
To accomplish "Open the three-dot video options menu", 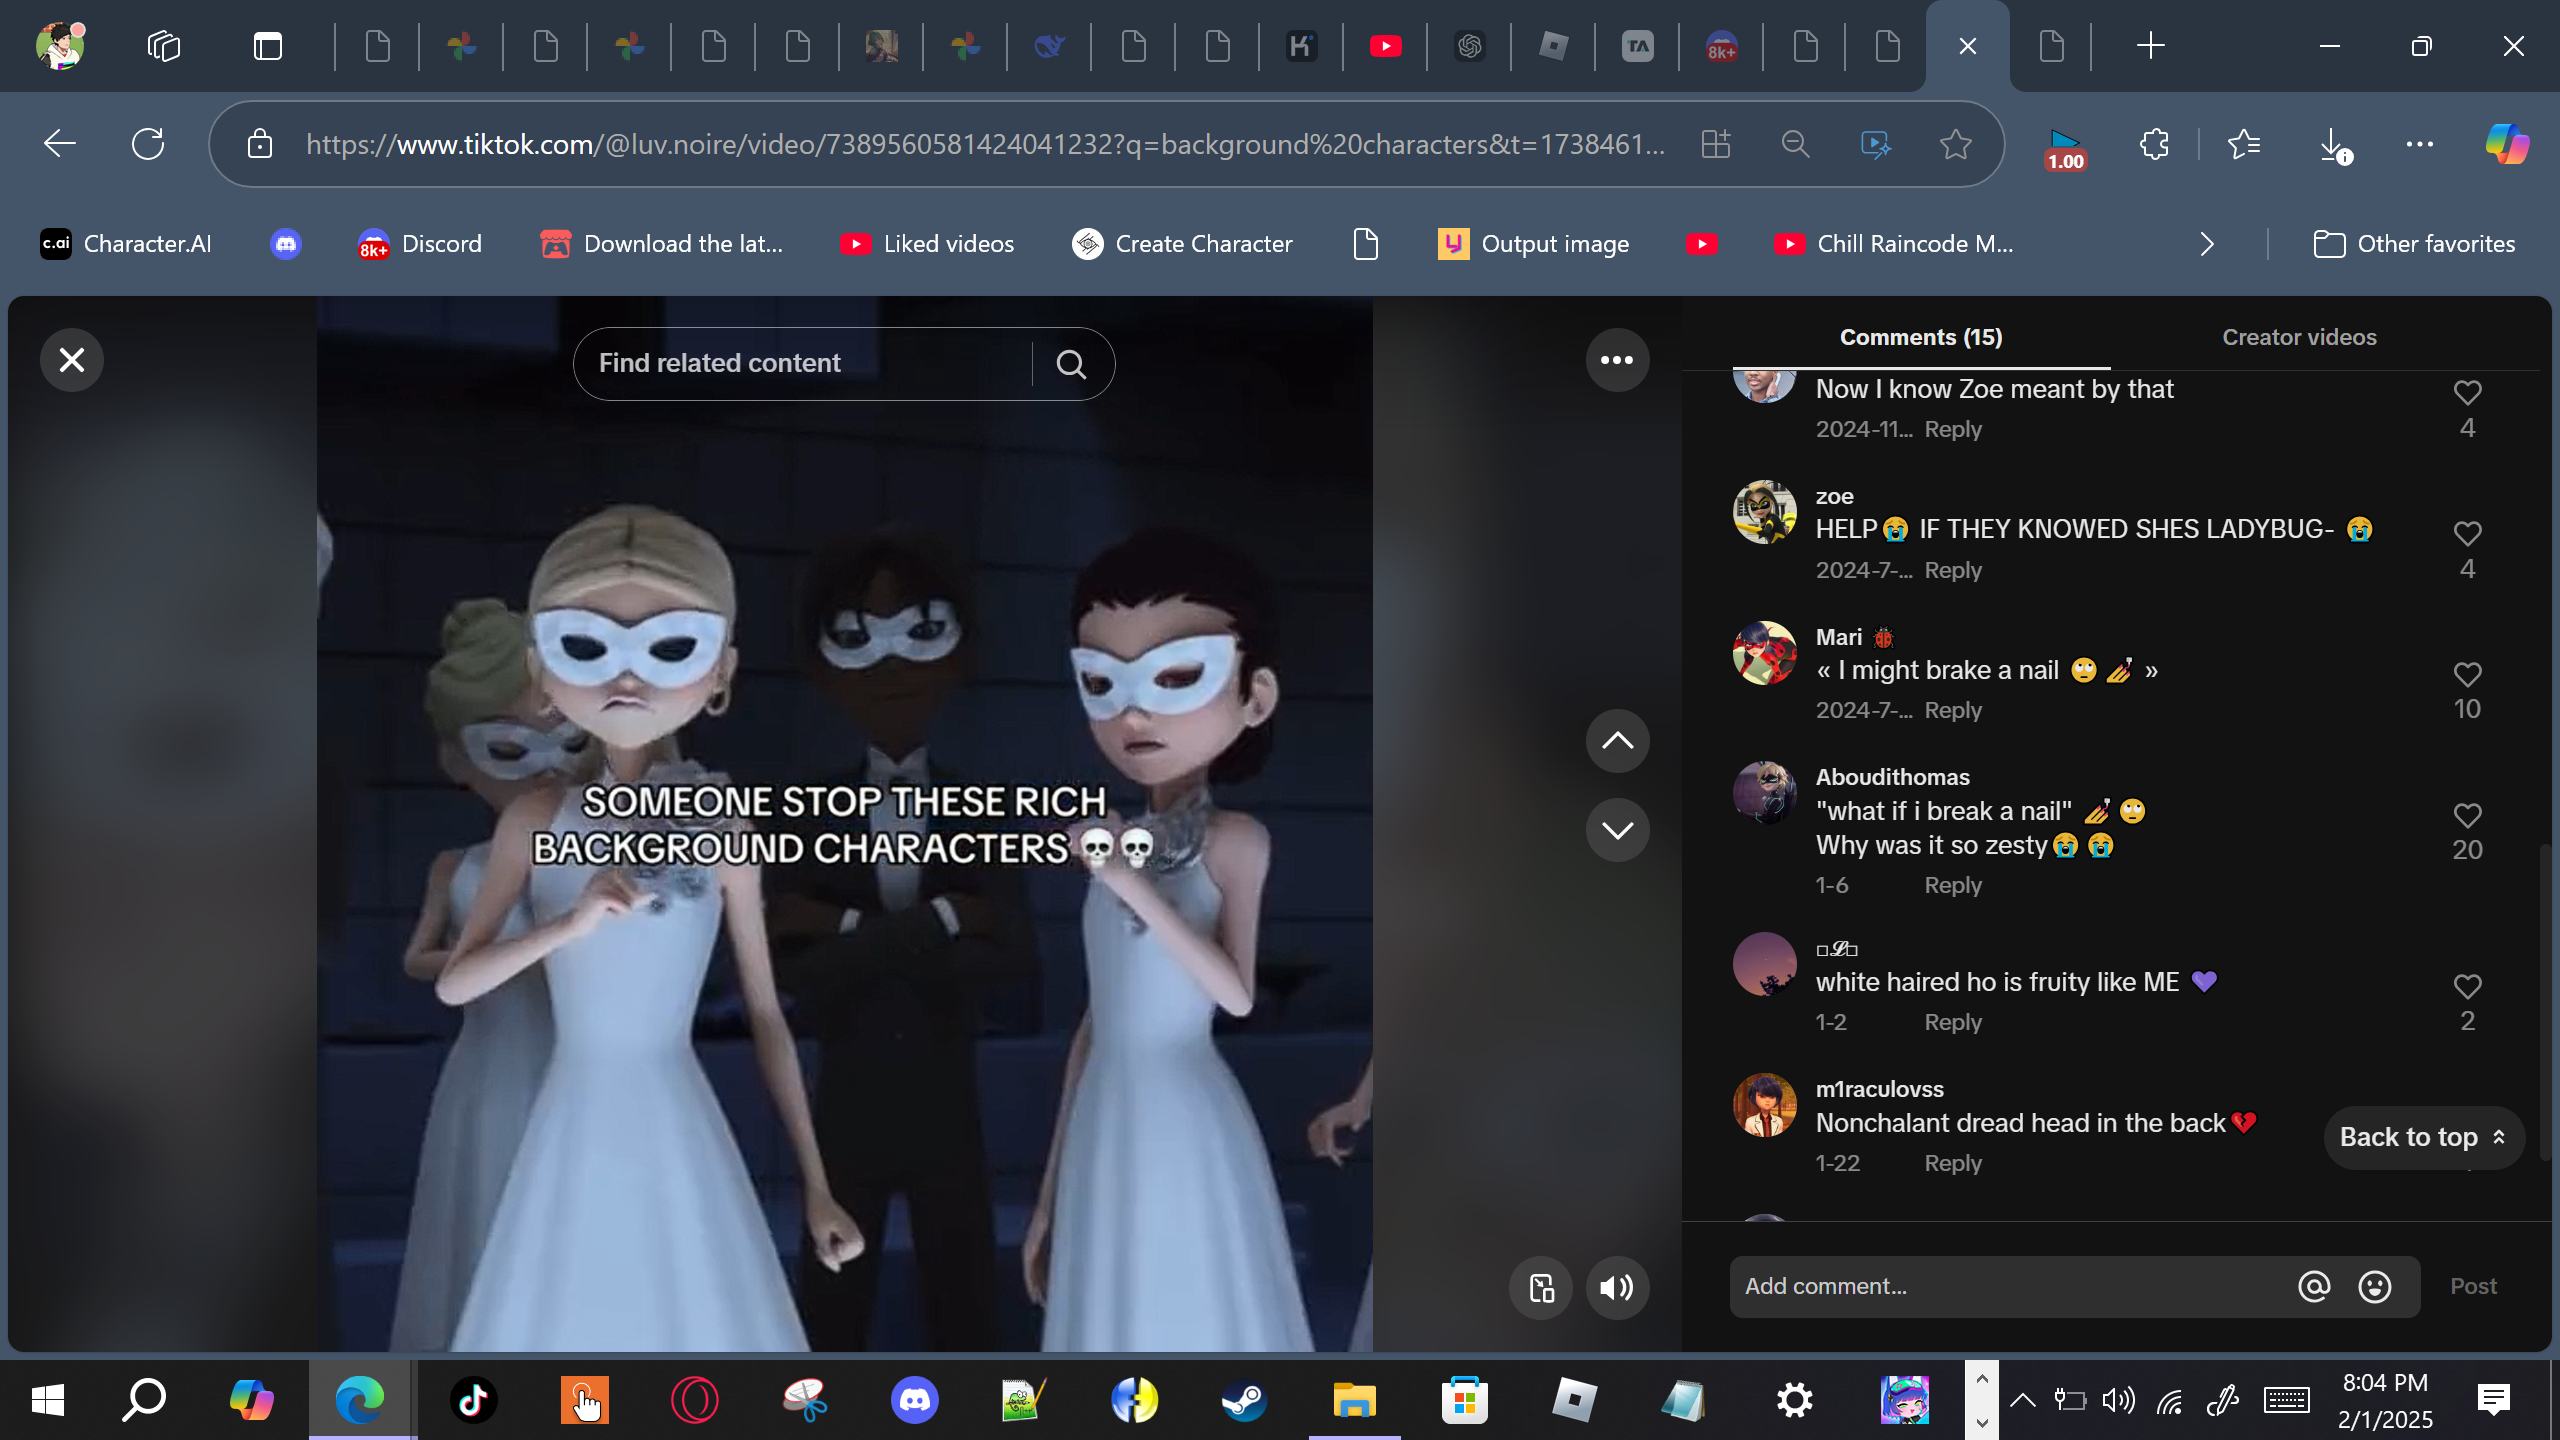I will [1616, 360].
